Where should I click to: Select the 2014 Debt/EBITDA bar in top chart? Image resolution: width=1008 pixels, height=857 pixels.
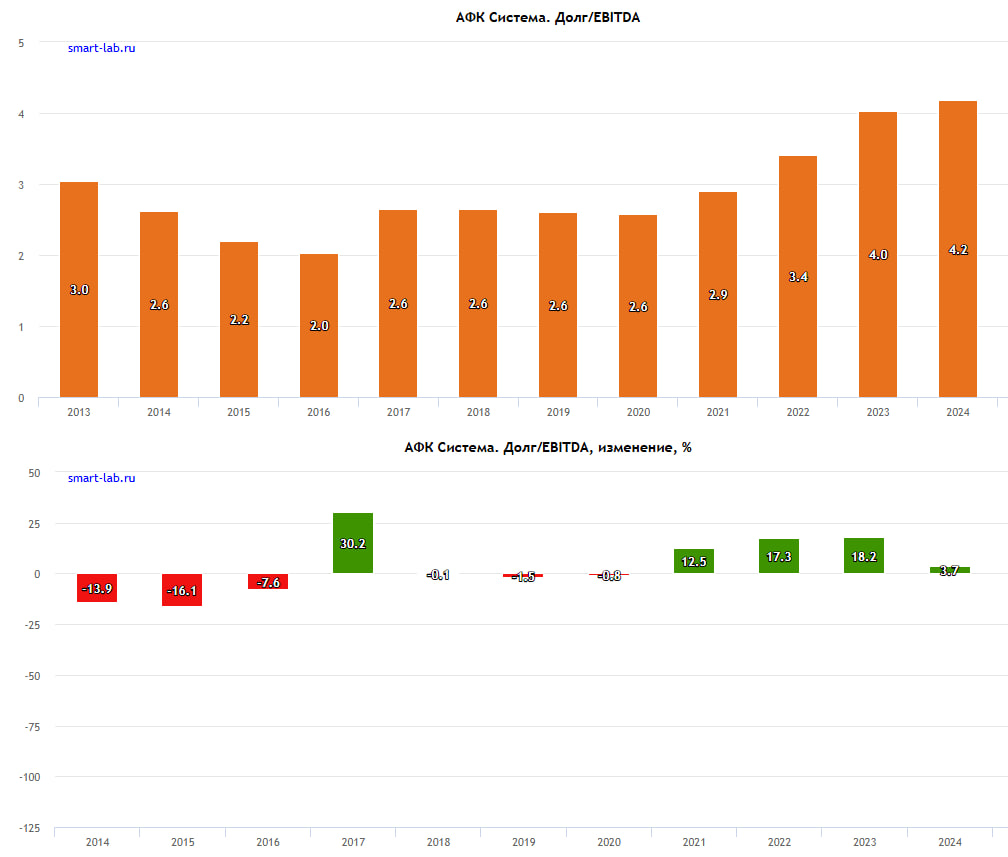coord(159,305)
